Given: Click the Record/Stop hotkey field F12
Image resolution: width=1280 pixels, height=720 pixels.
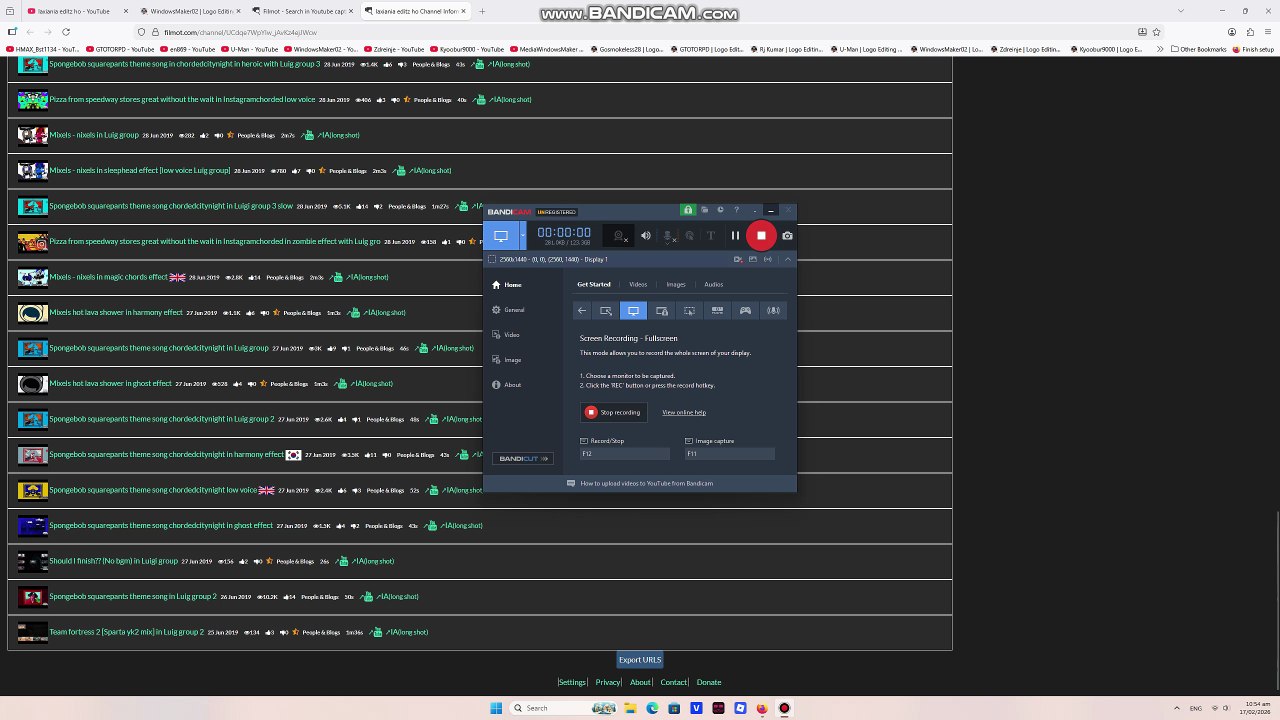Looking at the screenshot, I should (x=625, y=454).
